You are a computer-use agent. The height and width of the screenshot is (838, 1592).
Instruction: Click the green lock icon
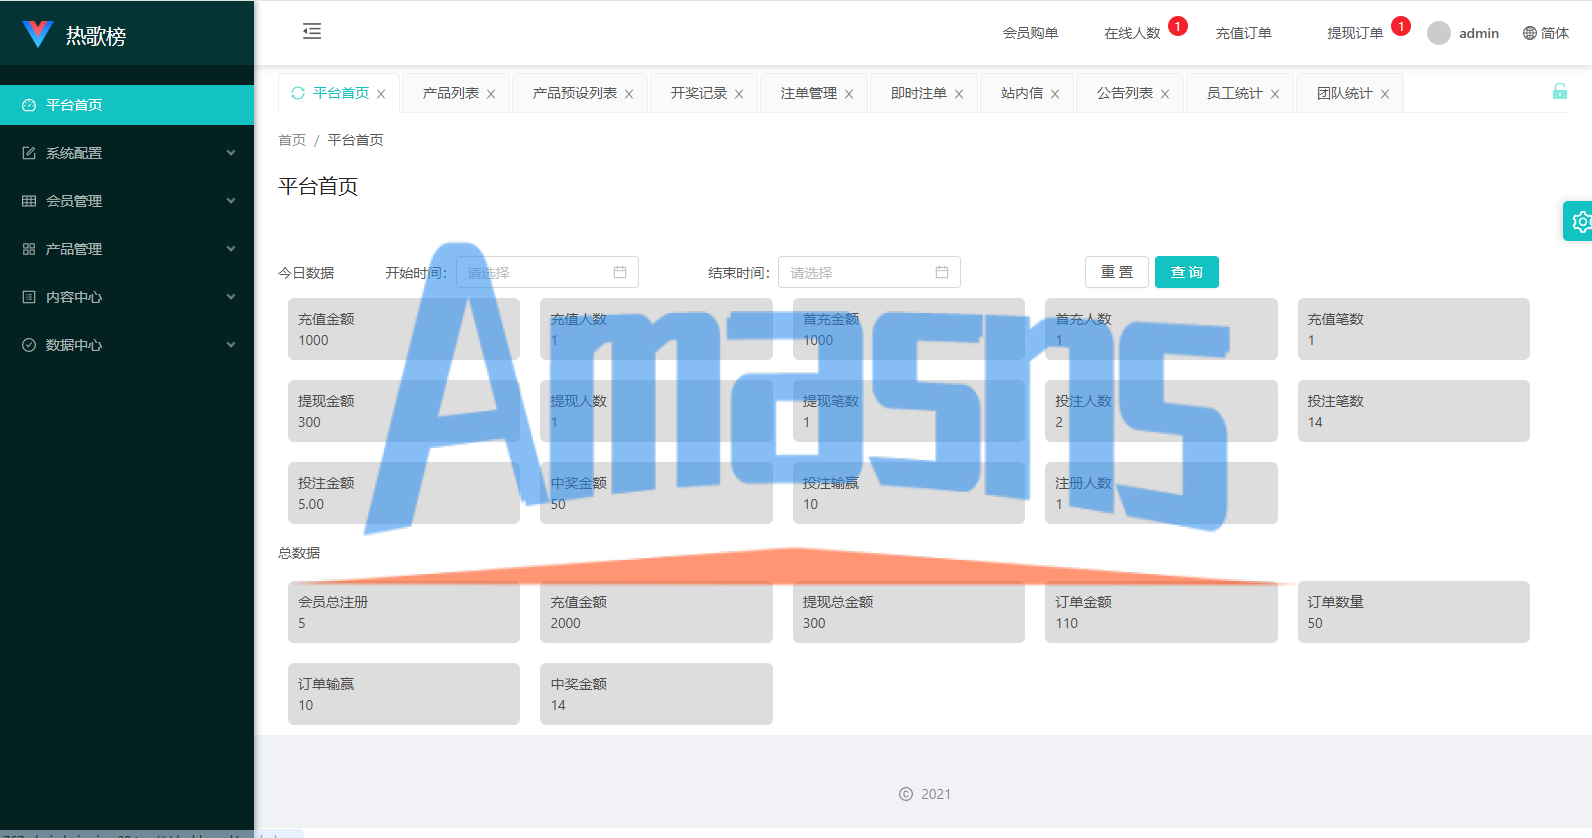coord(1560,91)
